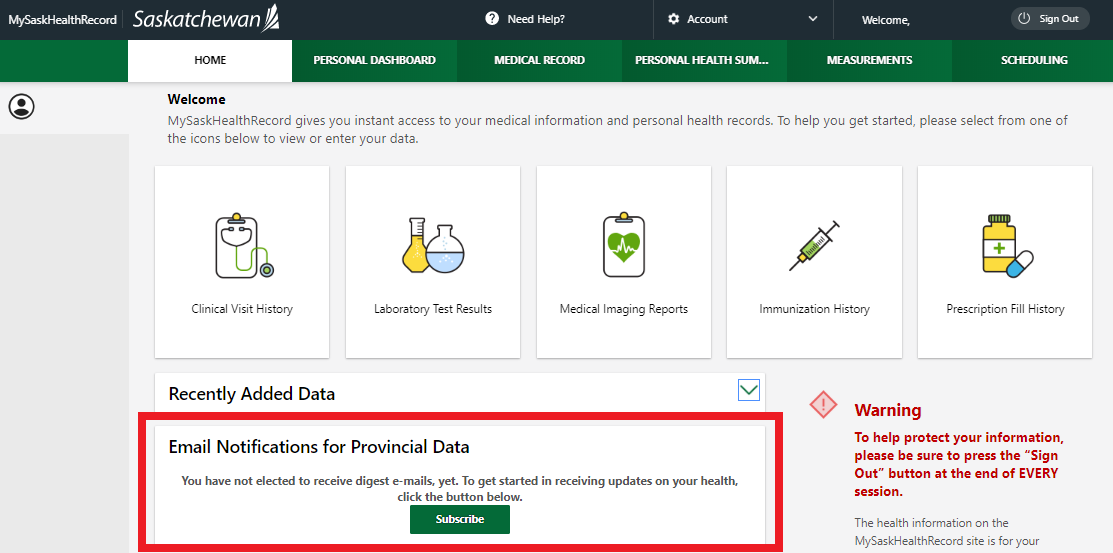1113x553 pixels.
Task: Expand the Account dropdown chevron
Action: point(813,19)
